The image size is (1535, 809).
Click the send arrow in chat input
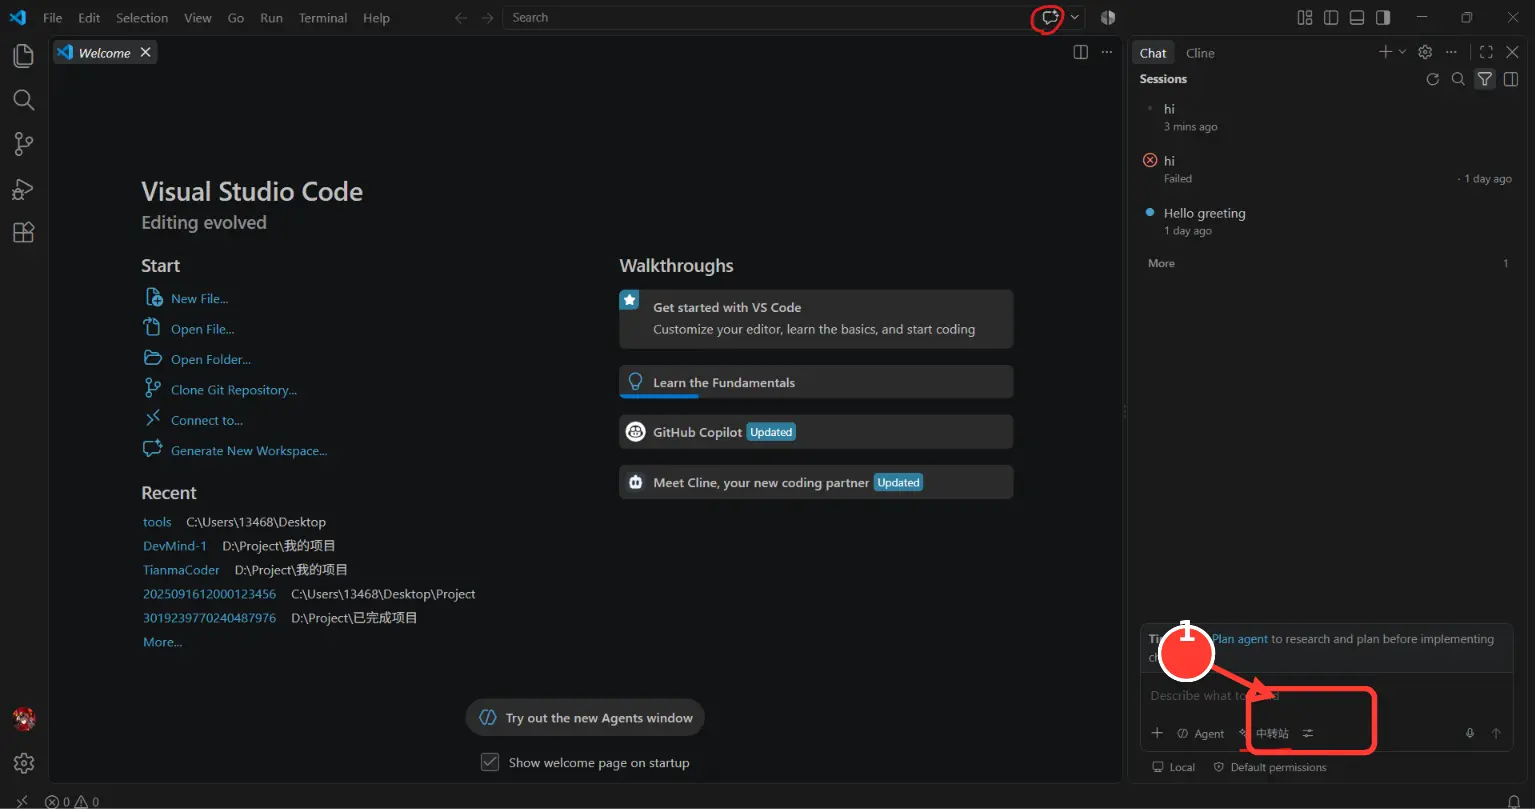coord(1496,733)
